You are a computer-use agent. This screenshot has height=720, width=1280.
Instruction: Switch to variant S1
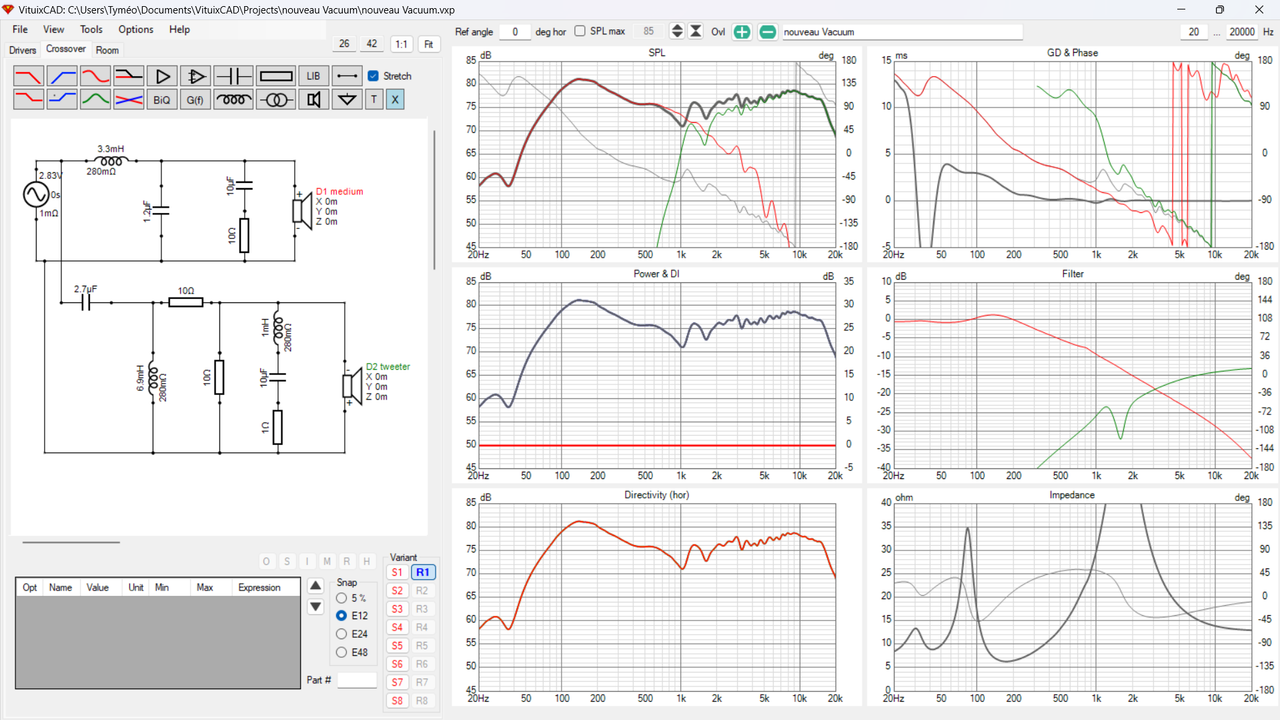[397, 573]
